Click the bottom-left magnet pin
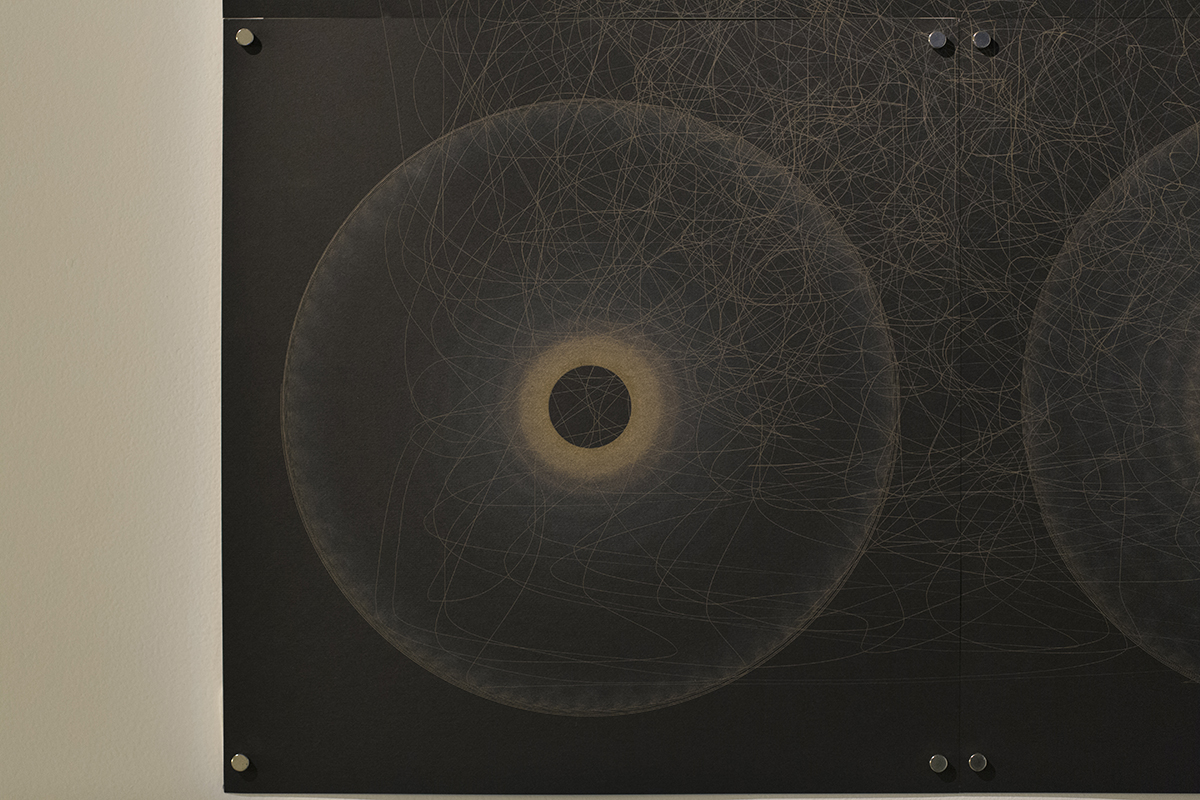The width and height of the screenshot is (1200, 800). click(240, 762)
